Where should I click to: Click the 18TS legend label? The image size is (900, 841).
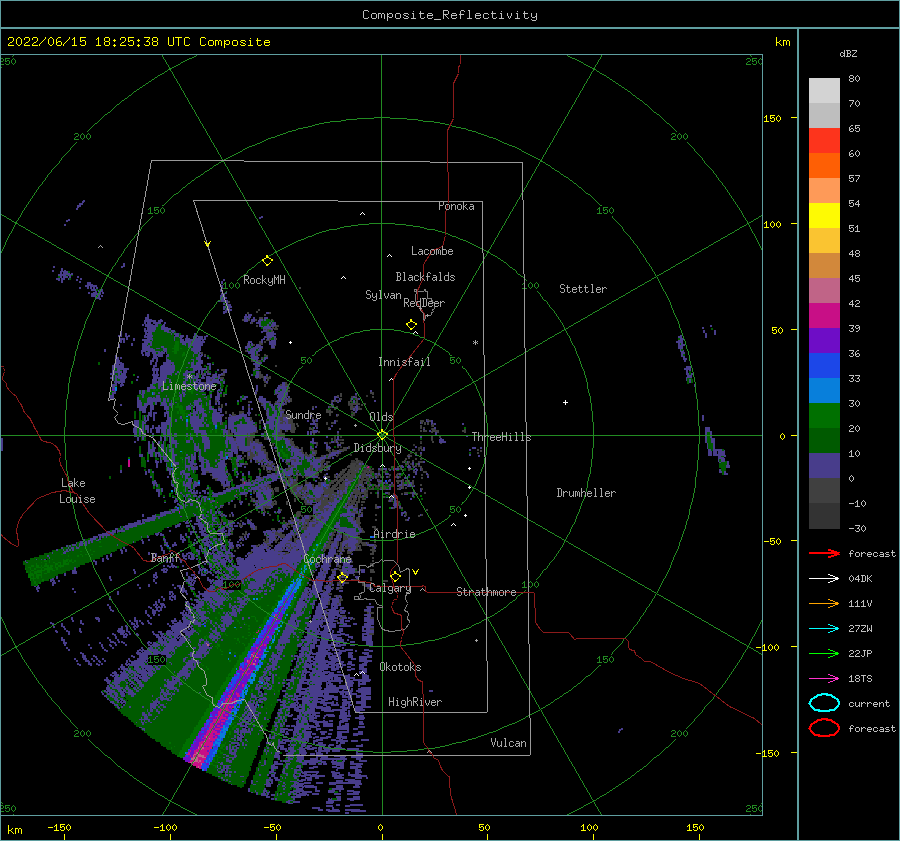pos(860,679)
